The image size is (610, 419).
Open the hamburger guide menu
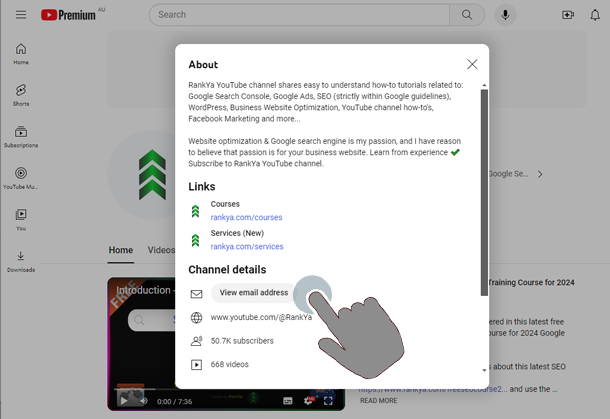pos(21,15)
